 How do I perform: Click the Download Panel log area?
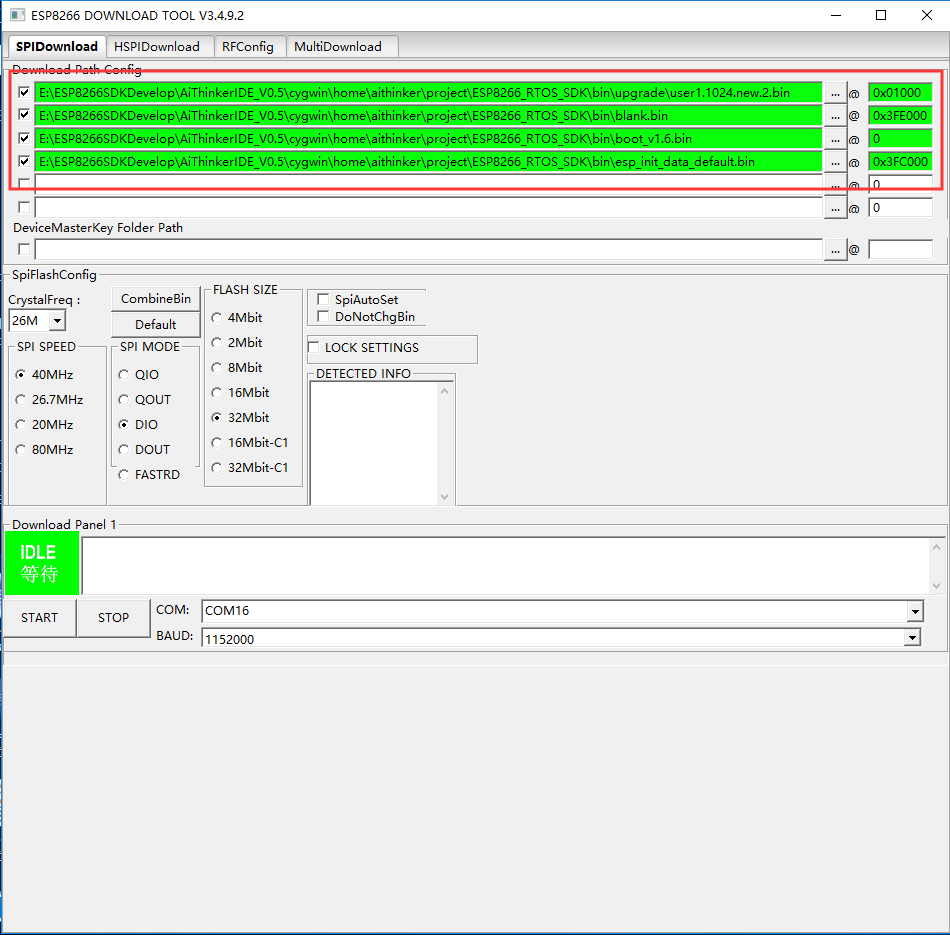click(x=507, y=565)
